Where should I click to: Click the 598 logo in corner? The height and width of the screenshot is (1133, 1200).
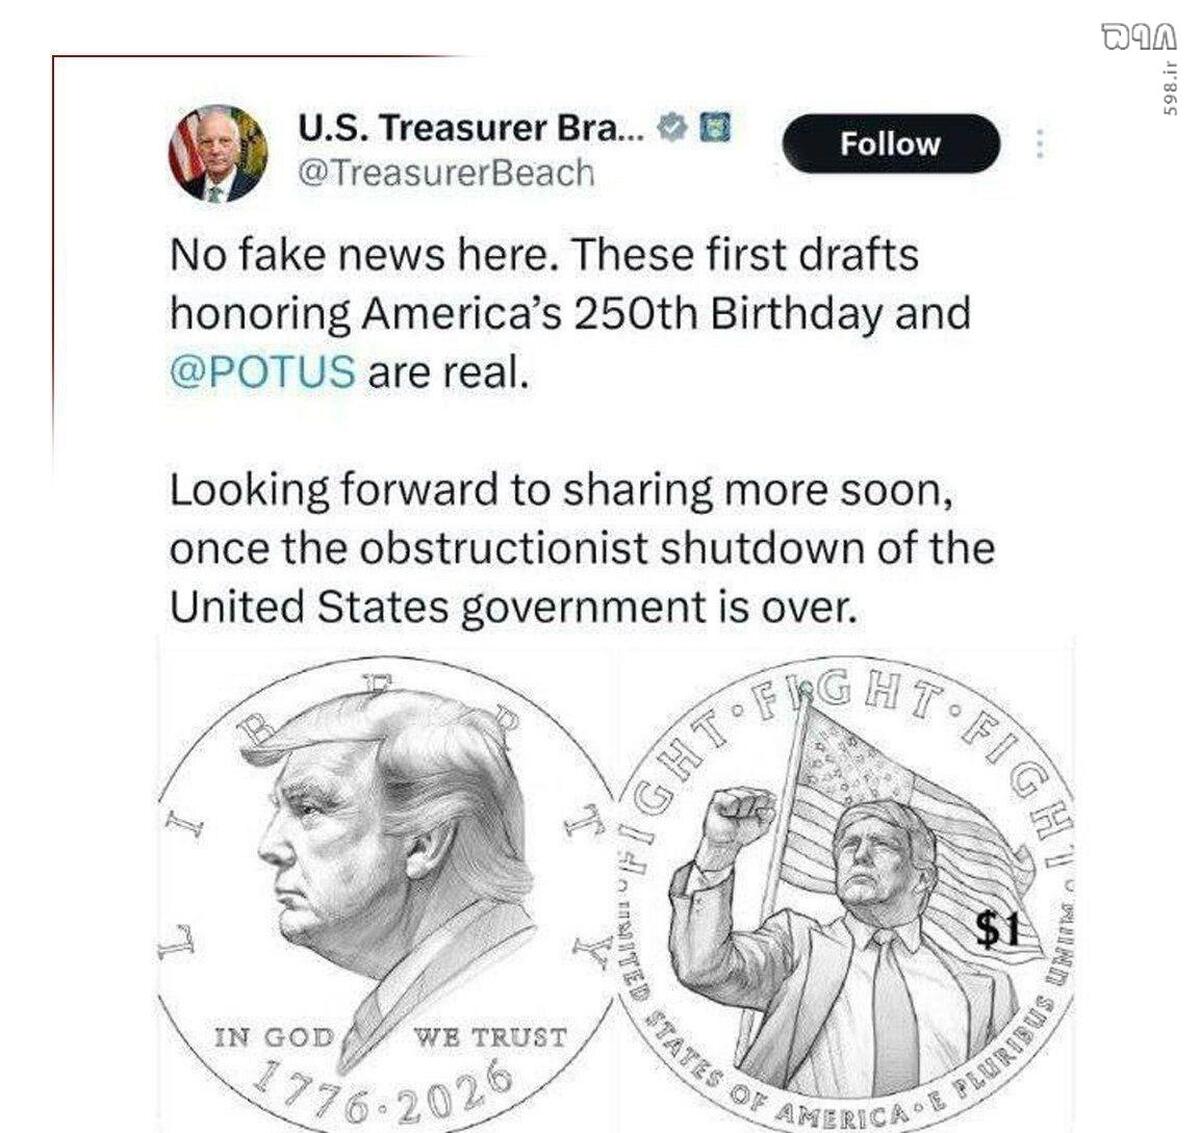[1138, 37]
